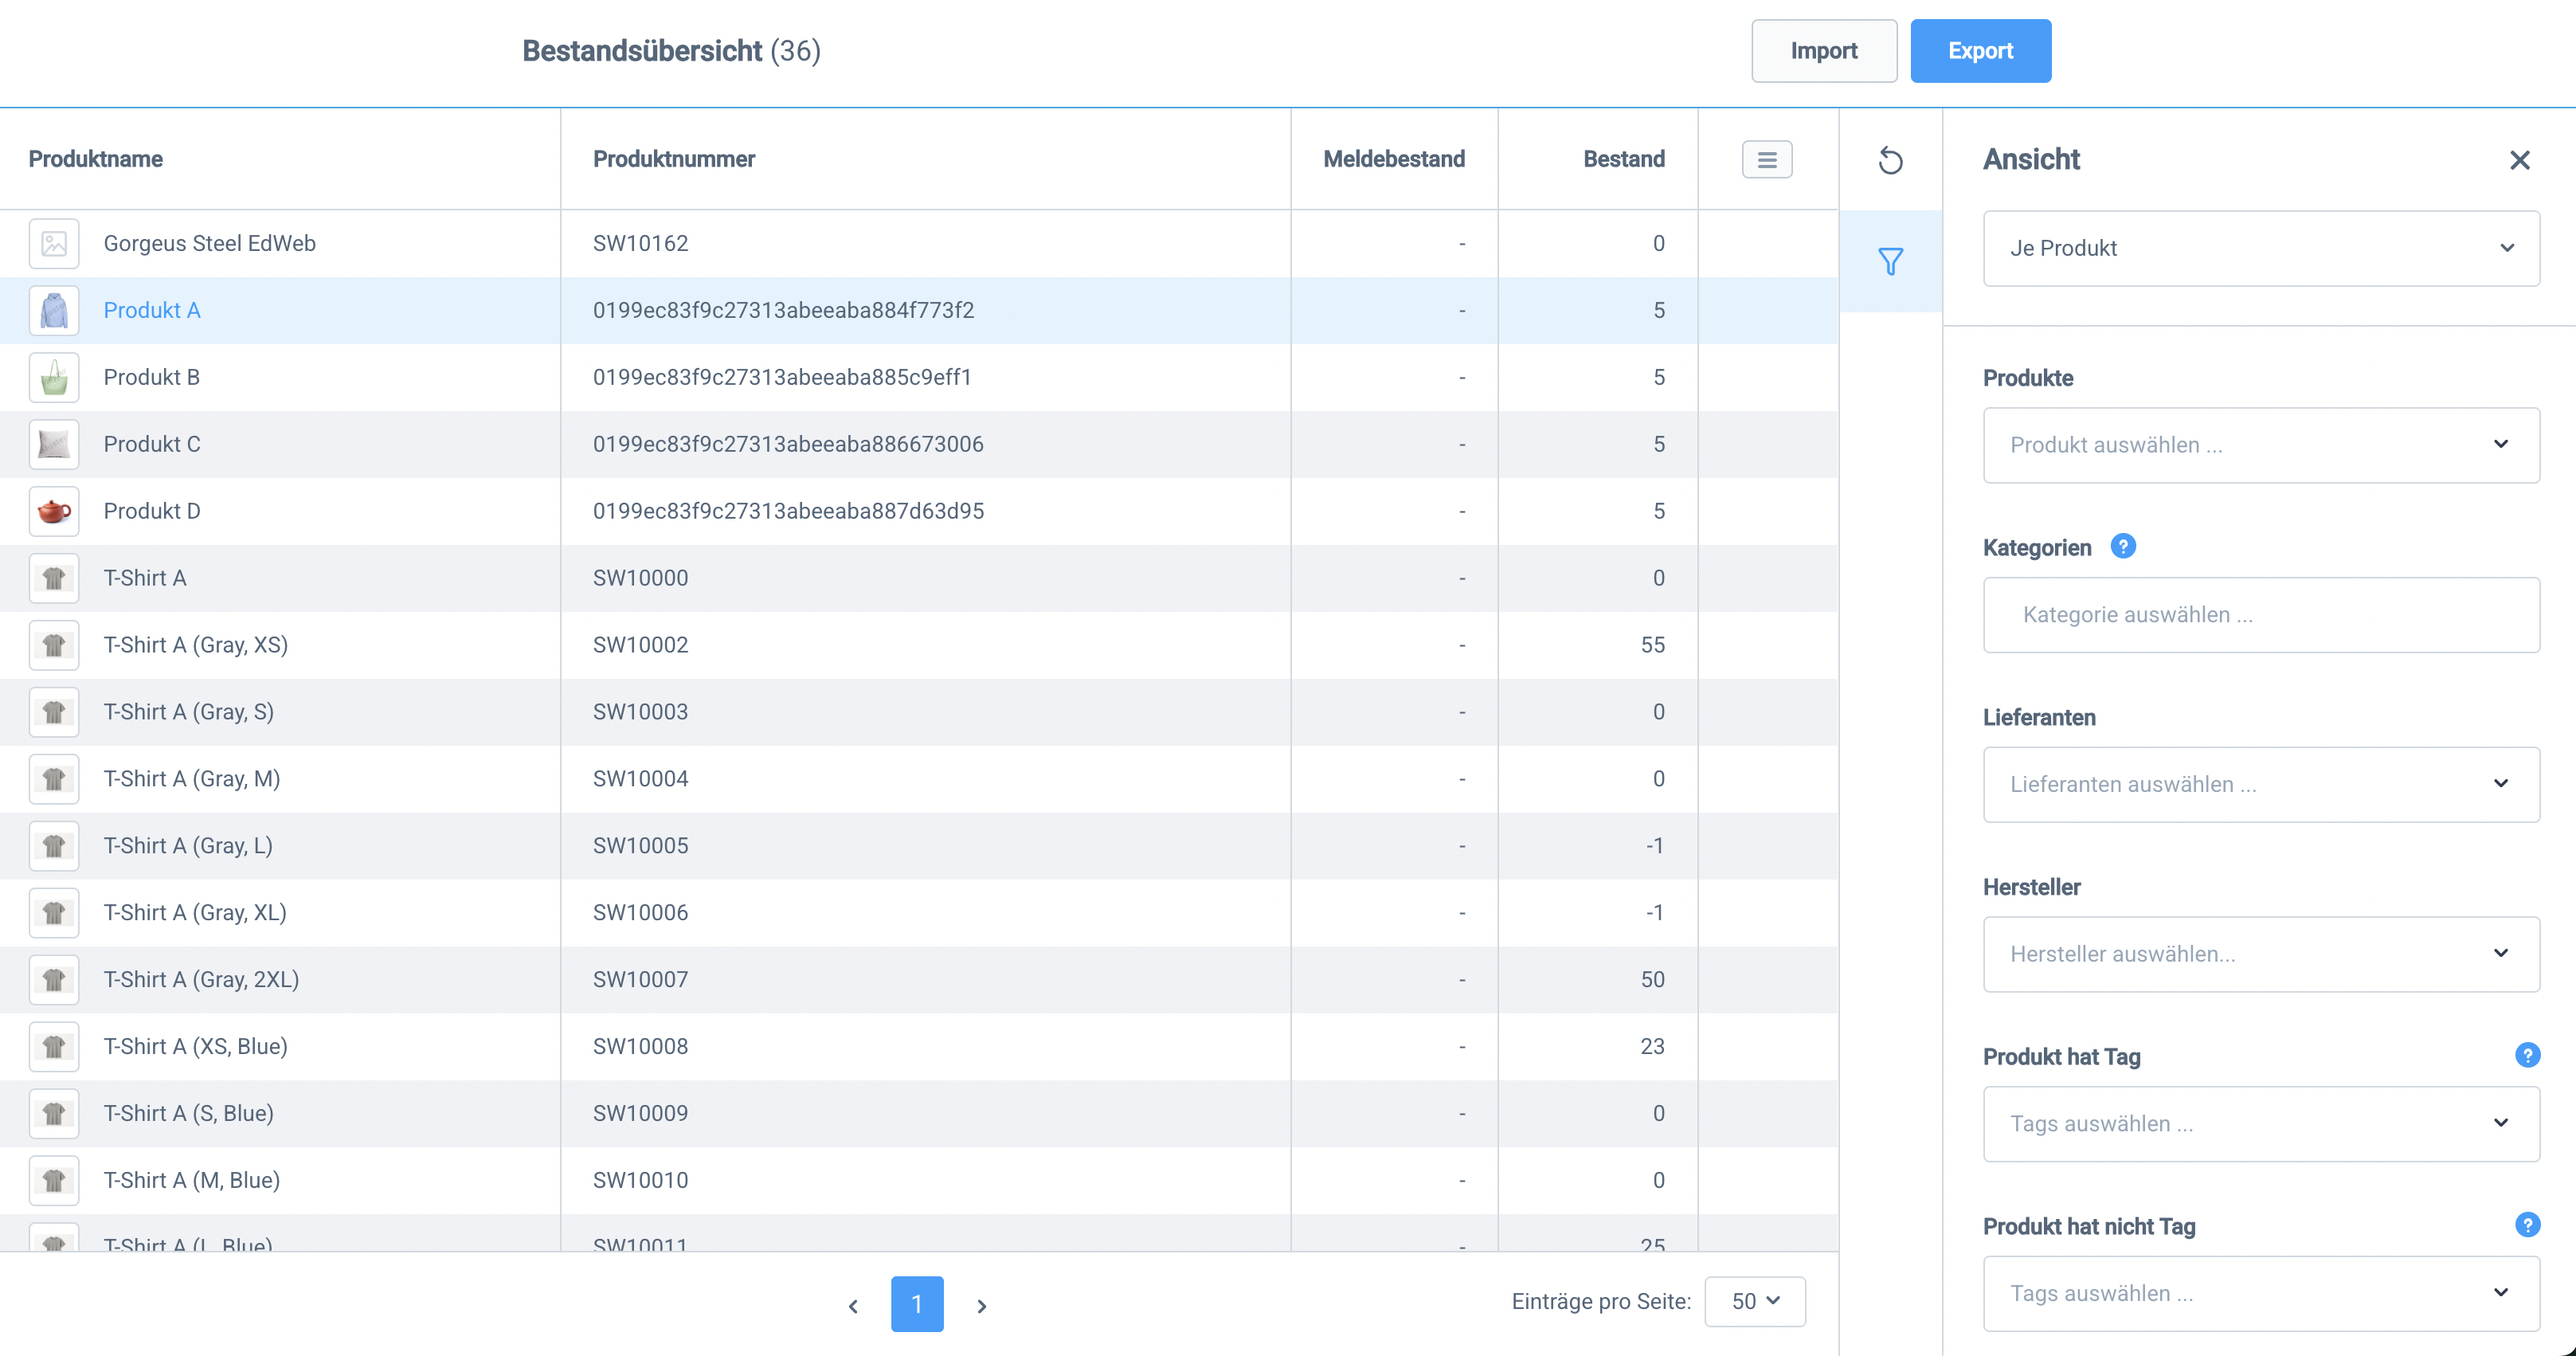Screen dimensions: 2576x1356
Task: Go to previous page arrow
Action: 853,1305
